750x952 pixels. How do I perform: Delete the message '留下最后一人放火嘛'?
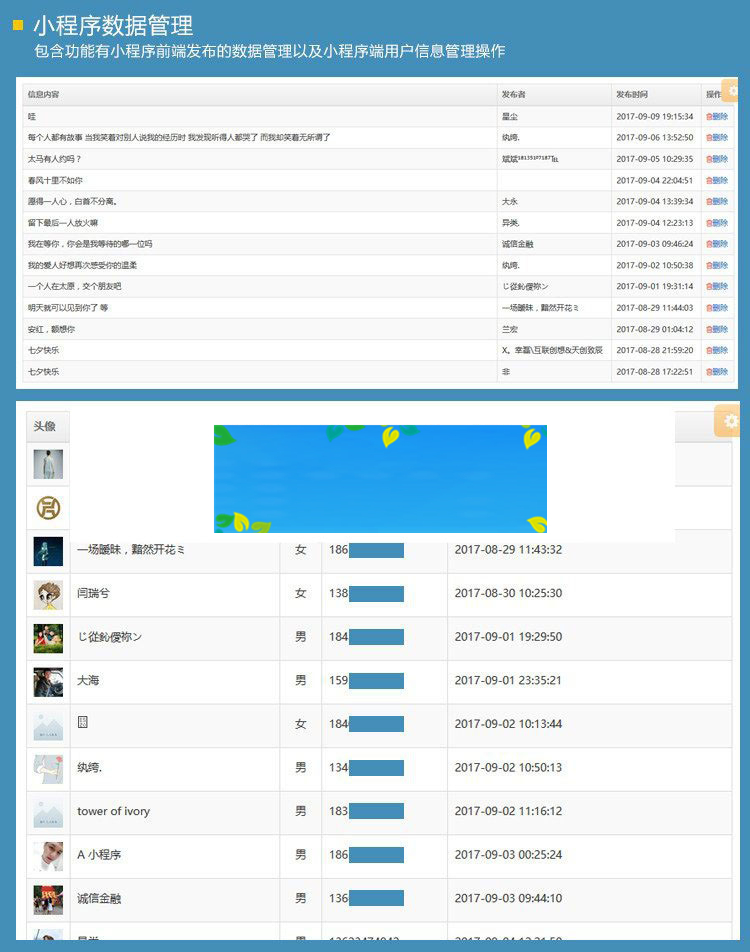(x=717, y=223)
